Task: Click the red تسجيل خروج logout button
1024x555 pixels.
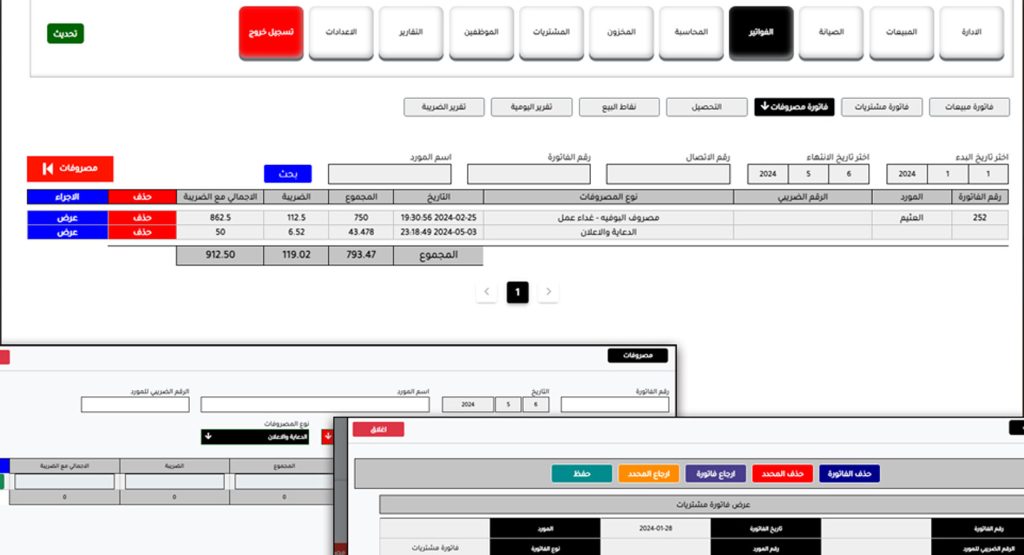Action: point(271,33)
